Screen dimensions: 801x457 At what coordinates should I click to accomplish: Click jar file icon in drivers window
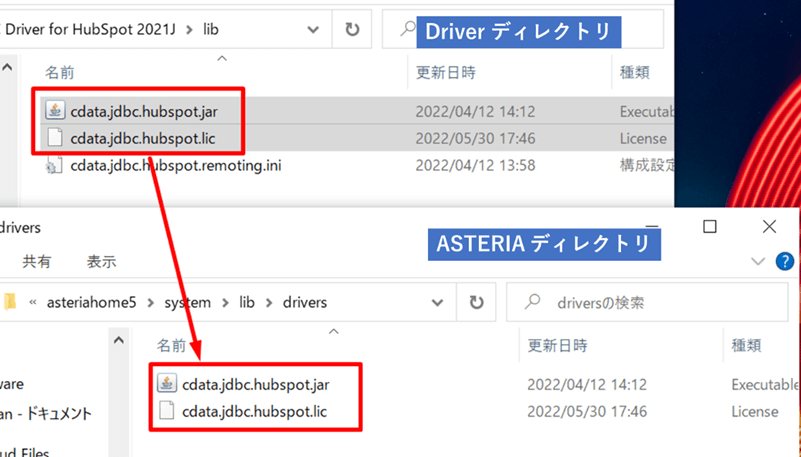pos(167,383)
